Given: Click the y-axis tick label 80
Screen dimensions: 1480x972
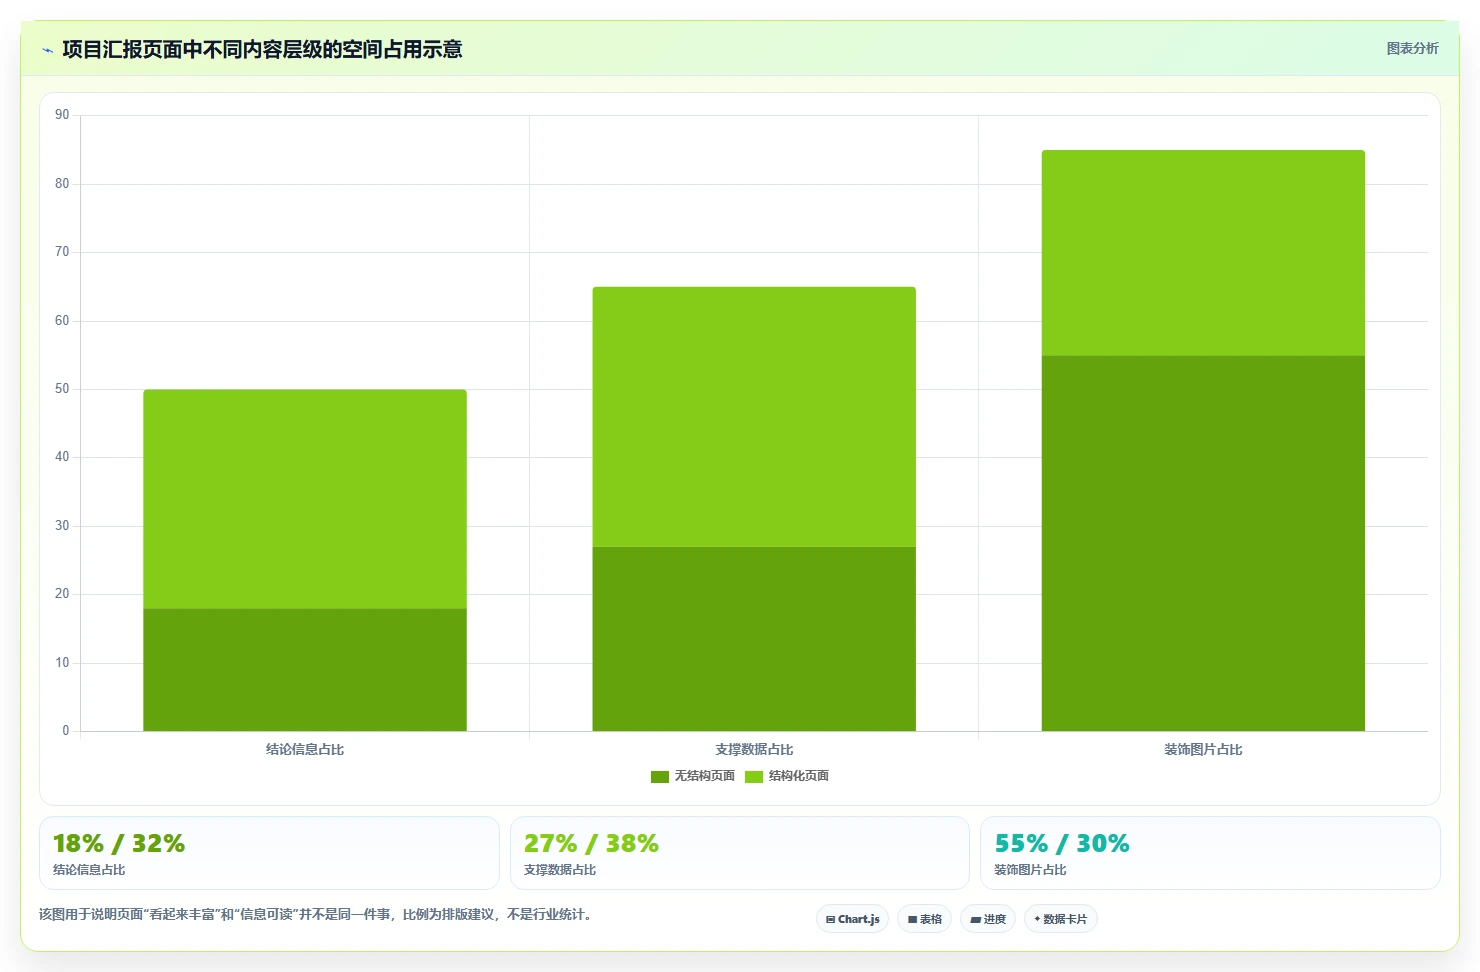Looking at the screenshot, I should point(62,184).
